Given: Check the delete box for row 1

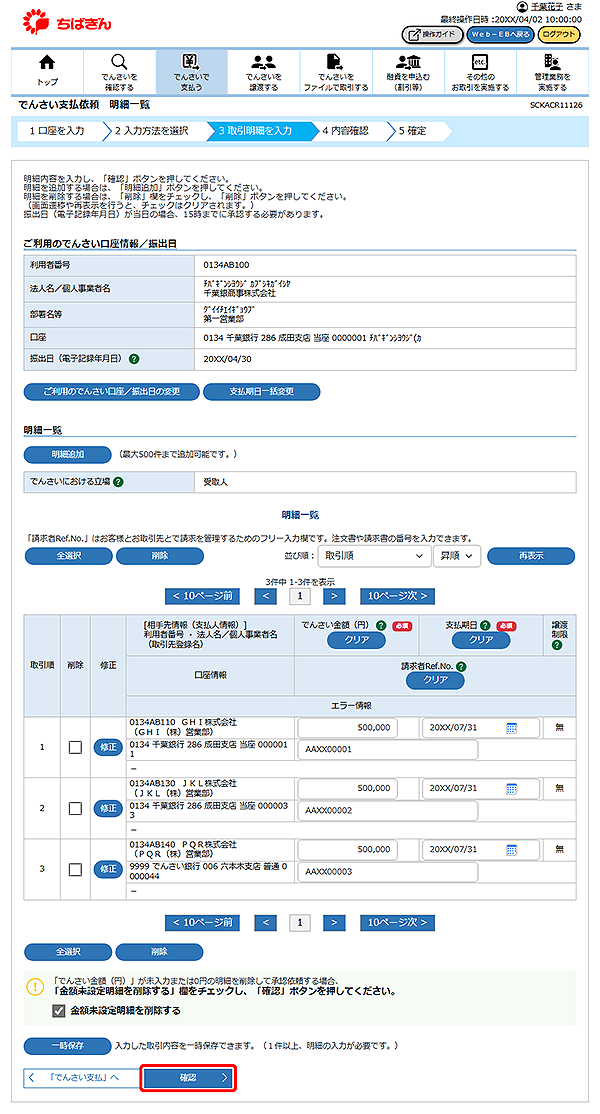Looking at the screenshot, I should pyautogui.click(x=75, y=747).
